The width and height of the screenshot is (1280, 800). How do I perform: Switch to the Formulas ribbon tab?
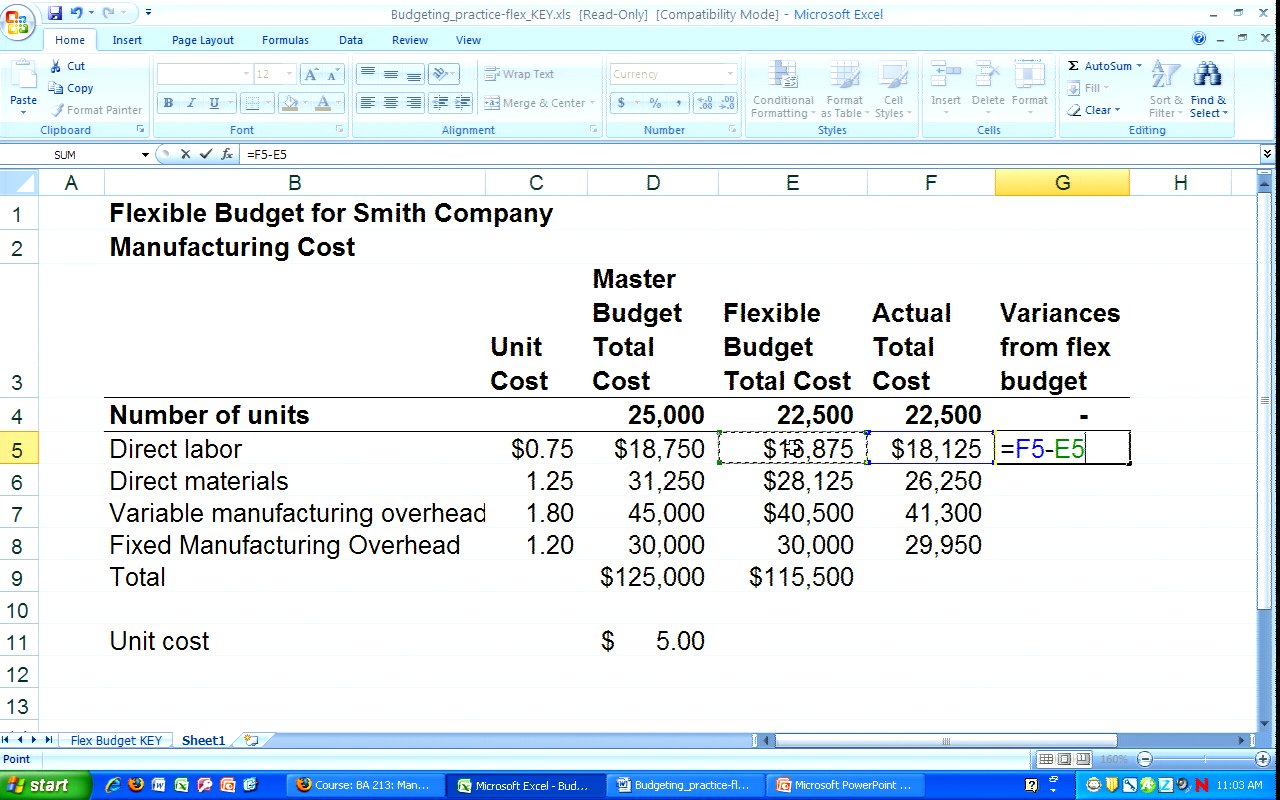285,40
